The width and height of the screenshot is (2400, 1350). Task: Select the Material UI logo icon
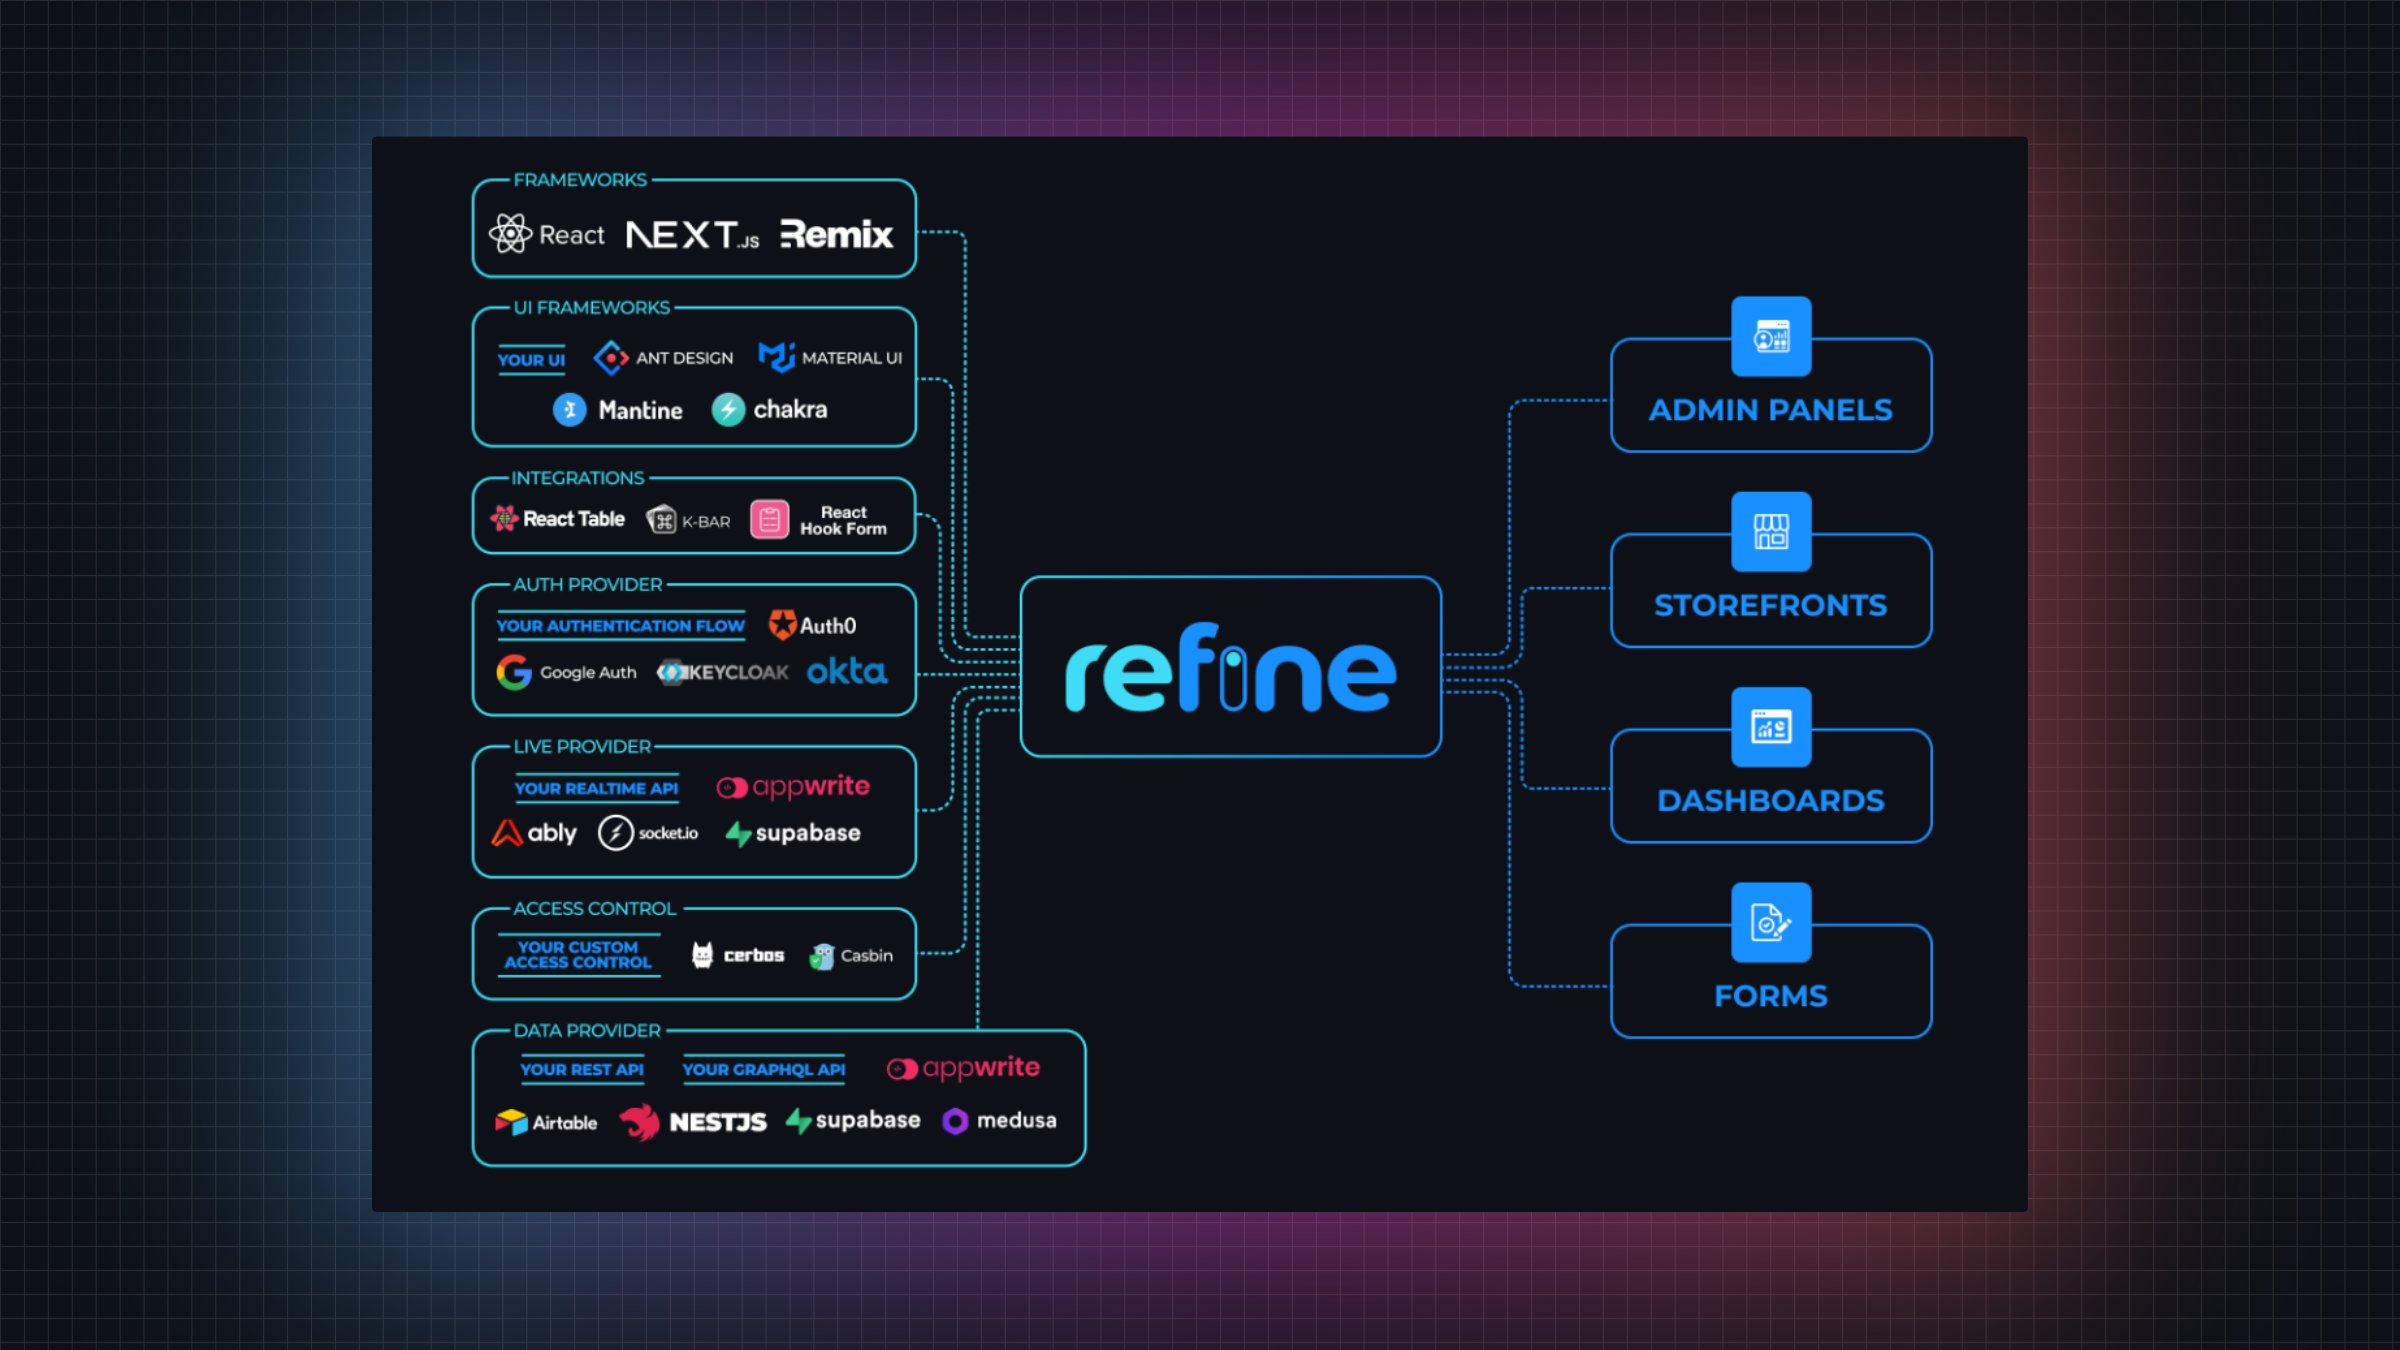(x=776, y=356)
